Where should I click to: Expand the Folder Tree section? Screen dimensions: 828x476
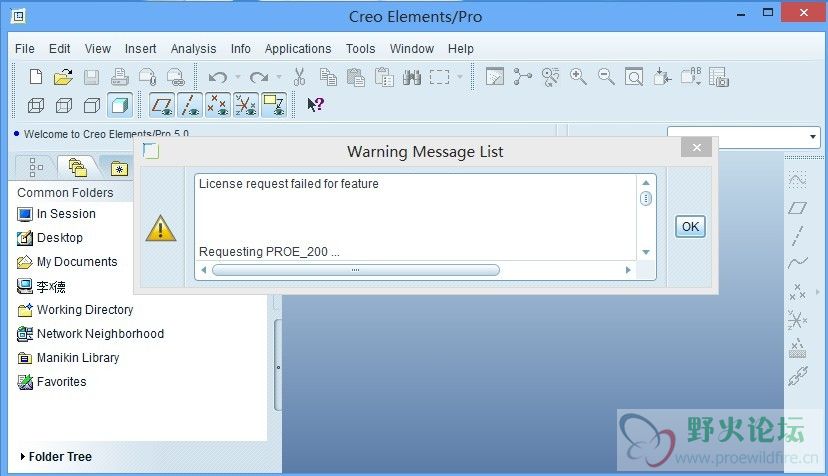click(x=55, y=456)
